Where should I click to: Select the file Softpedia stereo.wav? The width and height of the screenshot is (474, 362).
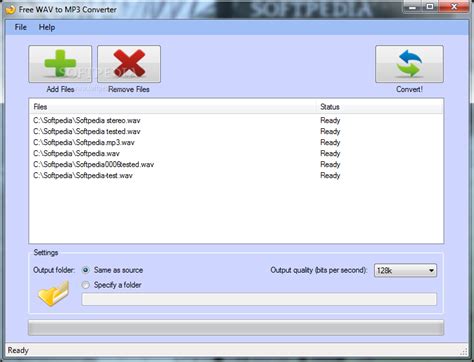87,120
